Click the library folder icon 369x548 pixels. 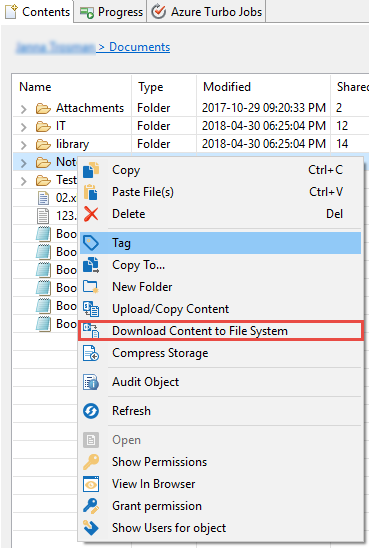pyautogui.click(x=43, y=144)
